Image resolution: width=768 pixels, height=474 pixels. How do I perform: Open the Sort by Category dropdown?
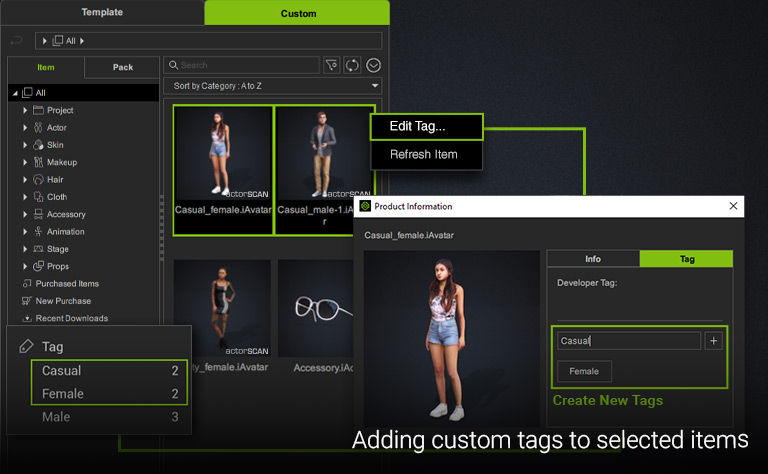272,86
